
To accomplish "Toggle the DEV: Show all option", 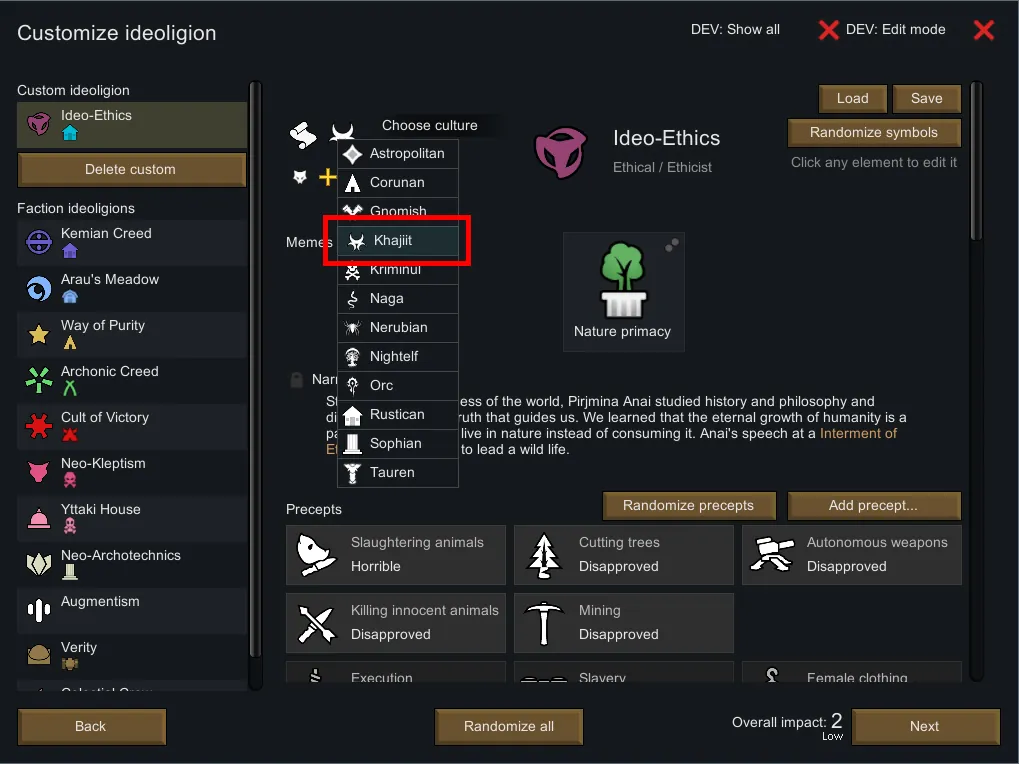I will point(735,30).
